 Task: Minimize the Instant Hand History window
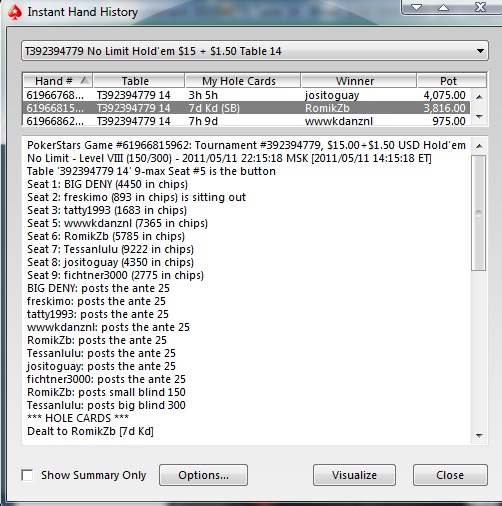coord(416,7)
